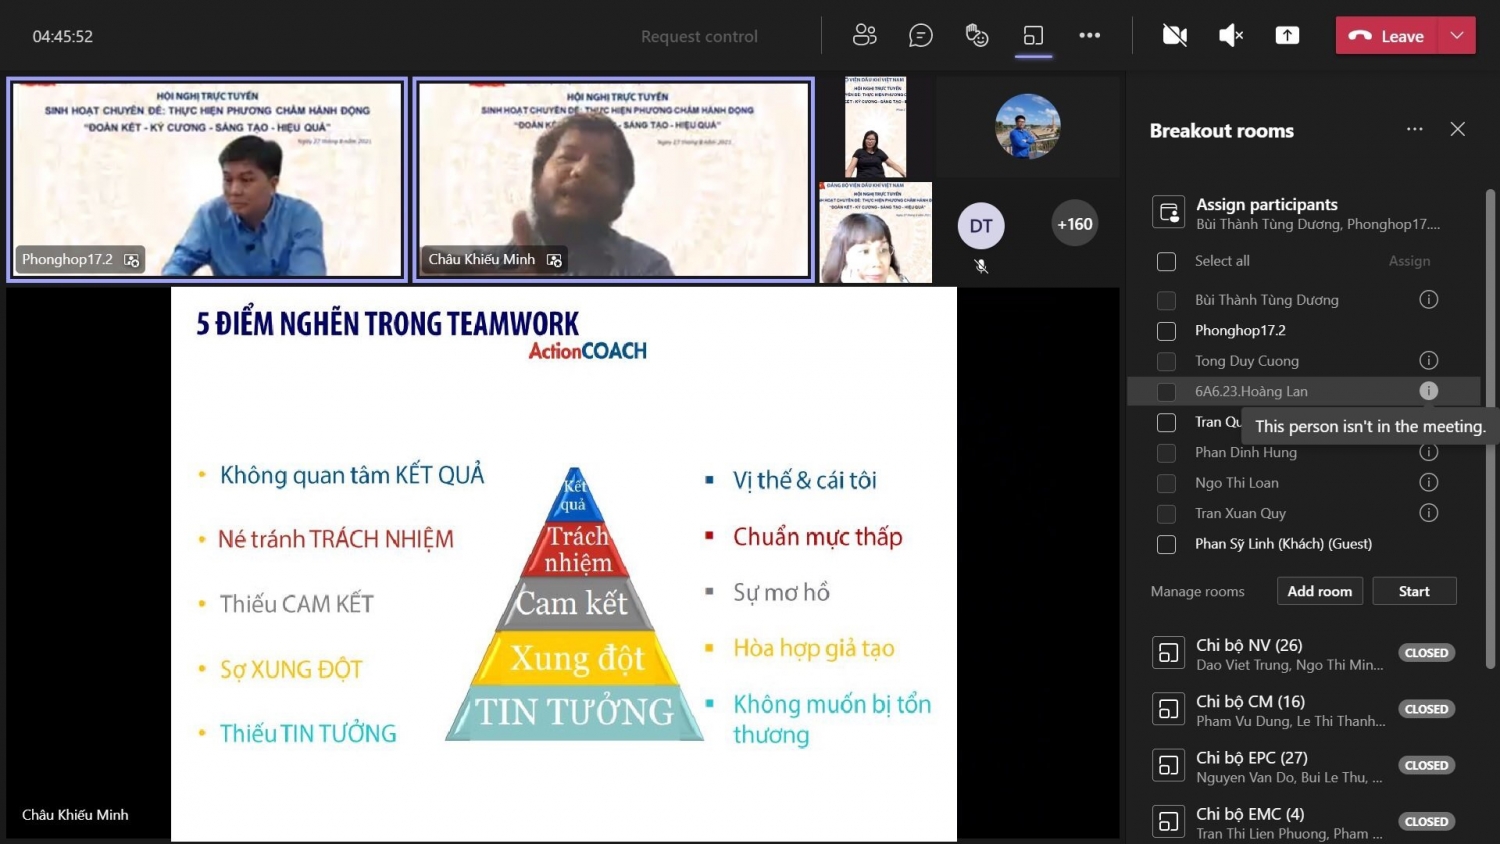Click the share content icon
The height and width of the screenshot is (844, 1500).
[1287, 36]
